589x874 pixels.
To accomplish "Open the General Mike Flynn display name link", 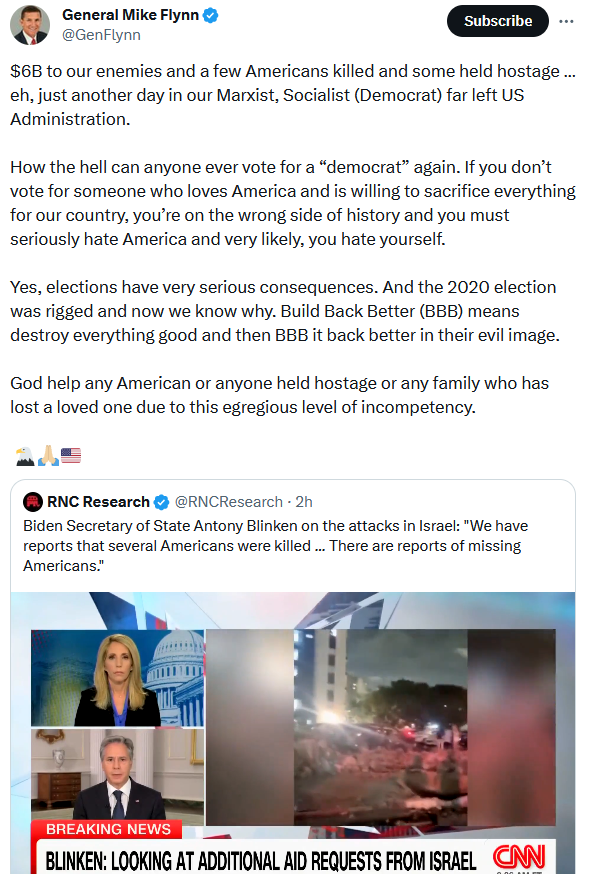I will [130, 15].
